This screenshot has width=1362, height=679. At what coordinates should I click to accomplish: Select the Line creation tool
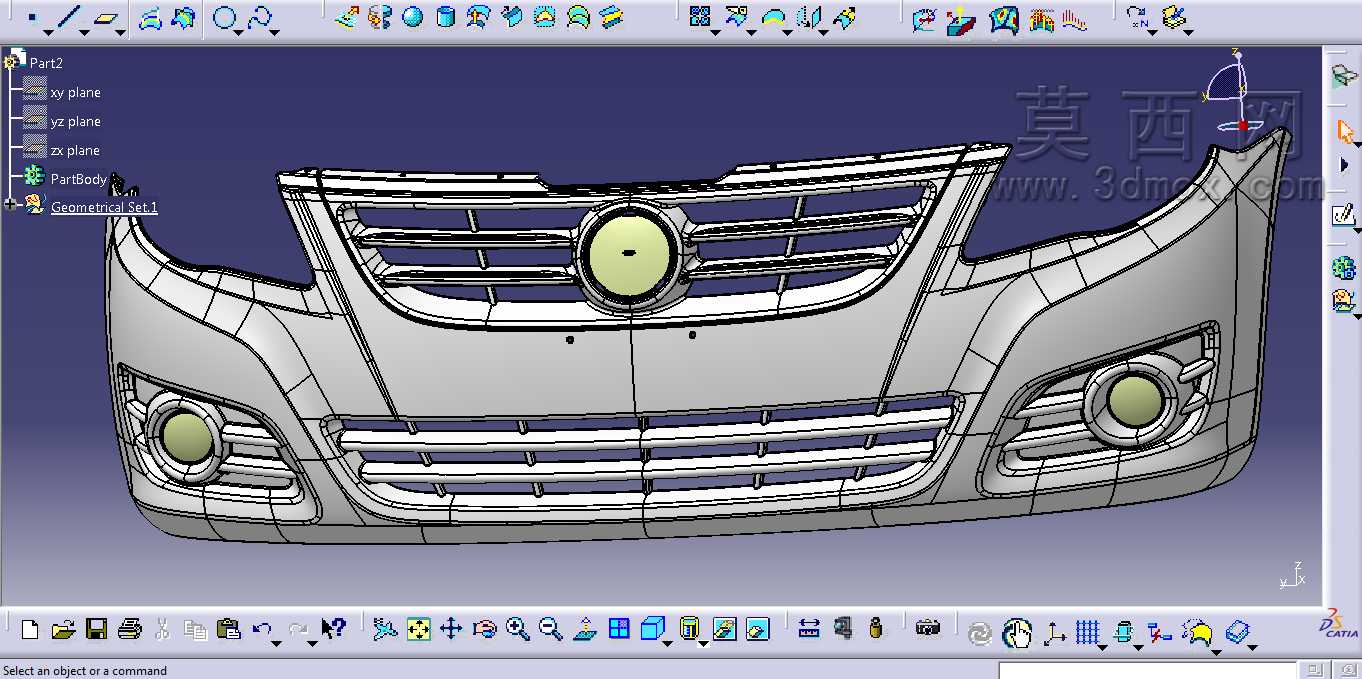[x=68, y=17]
